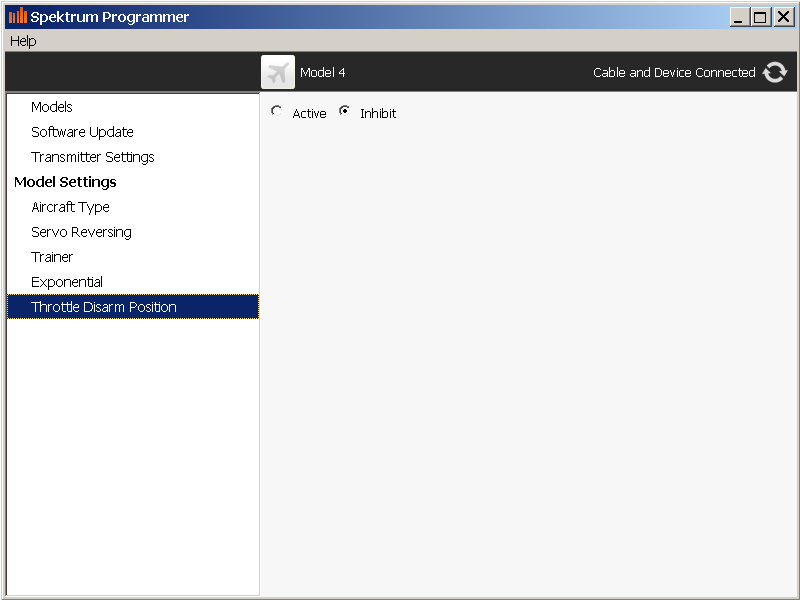Click the refresh connection icon
This screenshot has width=800, height=600.
[x=774, y=72]
